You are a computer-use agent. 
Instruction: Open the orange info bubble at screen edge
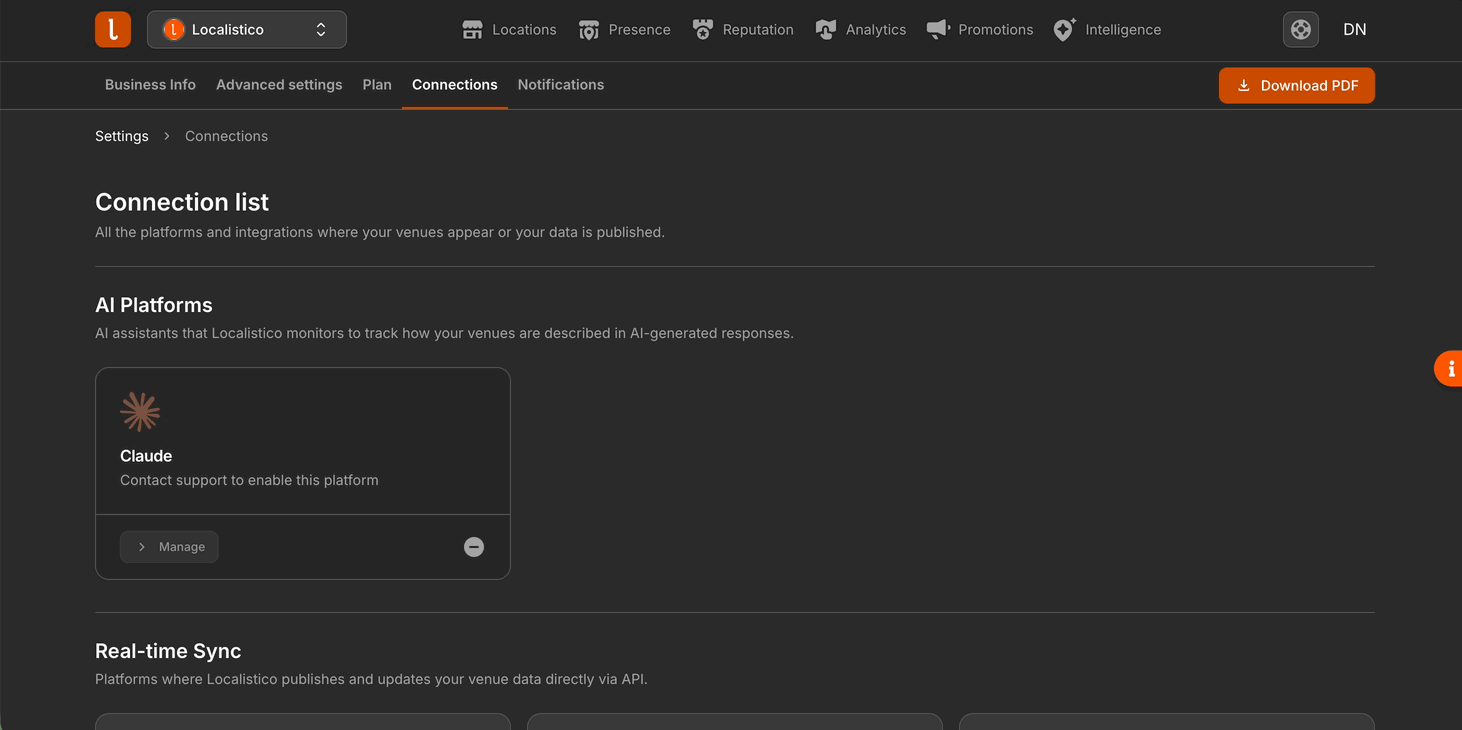[1449, 369]
